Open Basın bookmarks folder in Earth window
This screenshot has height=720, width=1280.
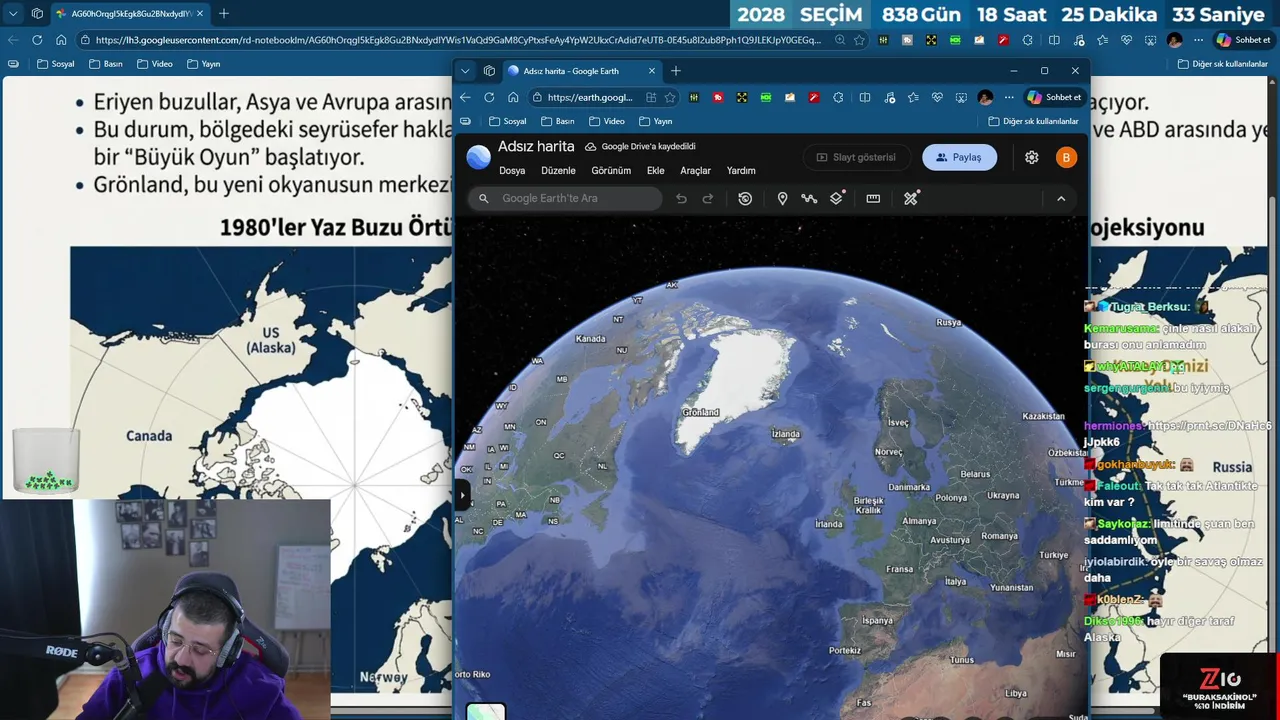[558, 121]
